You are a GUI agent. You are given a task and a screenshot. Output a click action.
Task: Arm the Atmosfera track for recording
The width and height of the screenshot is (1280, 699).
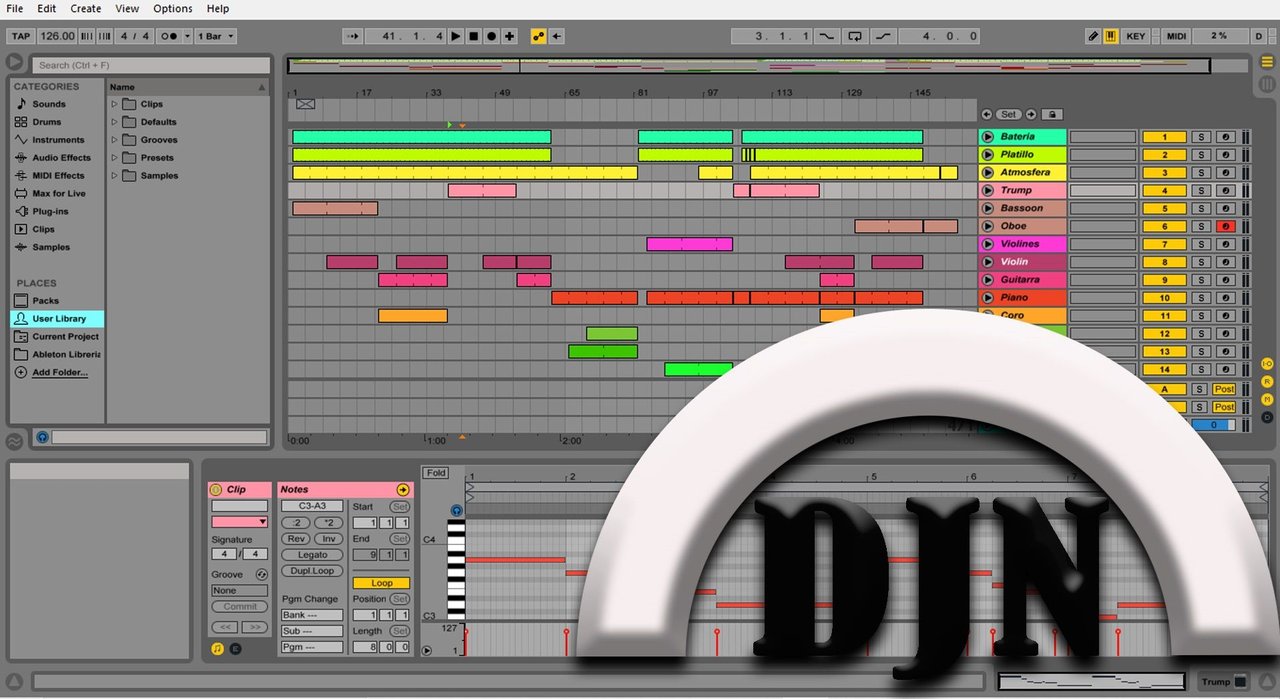[1225, 173]
